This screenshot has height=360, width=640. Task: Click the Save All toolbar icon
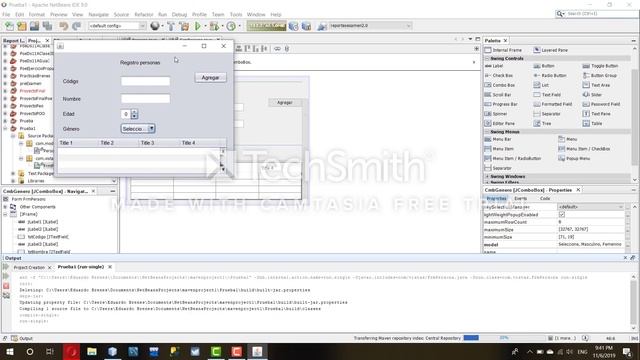click(x=47, y=26)
